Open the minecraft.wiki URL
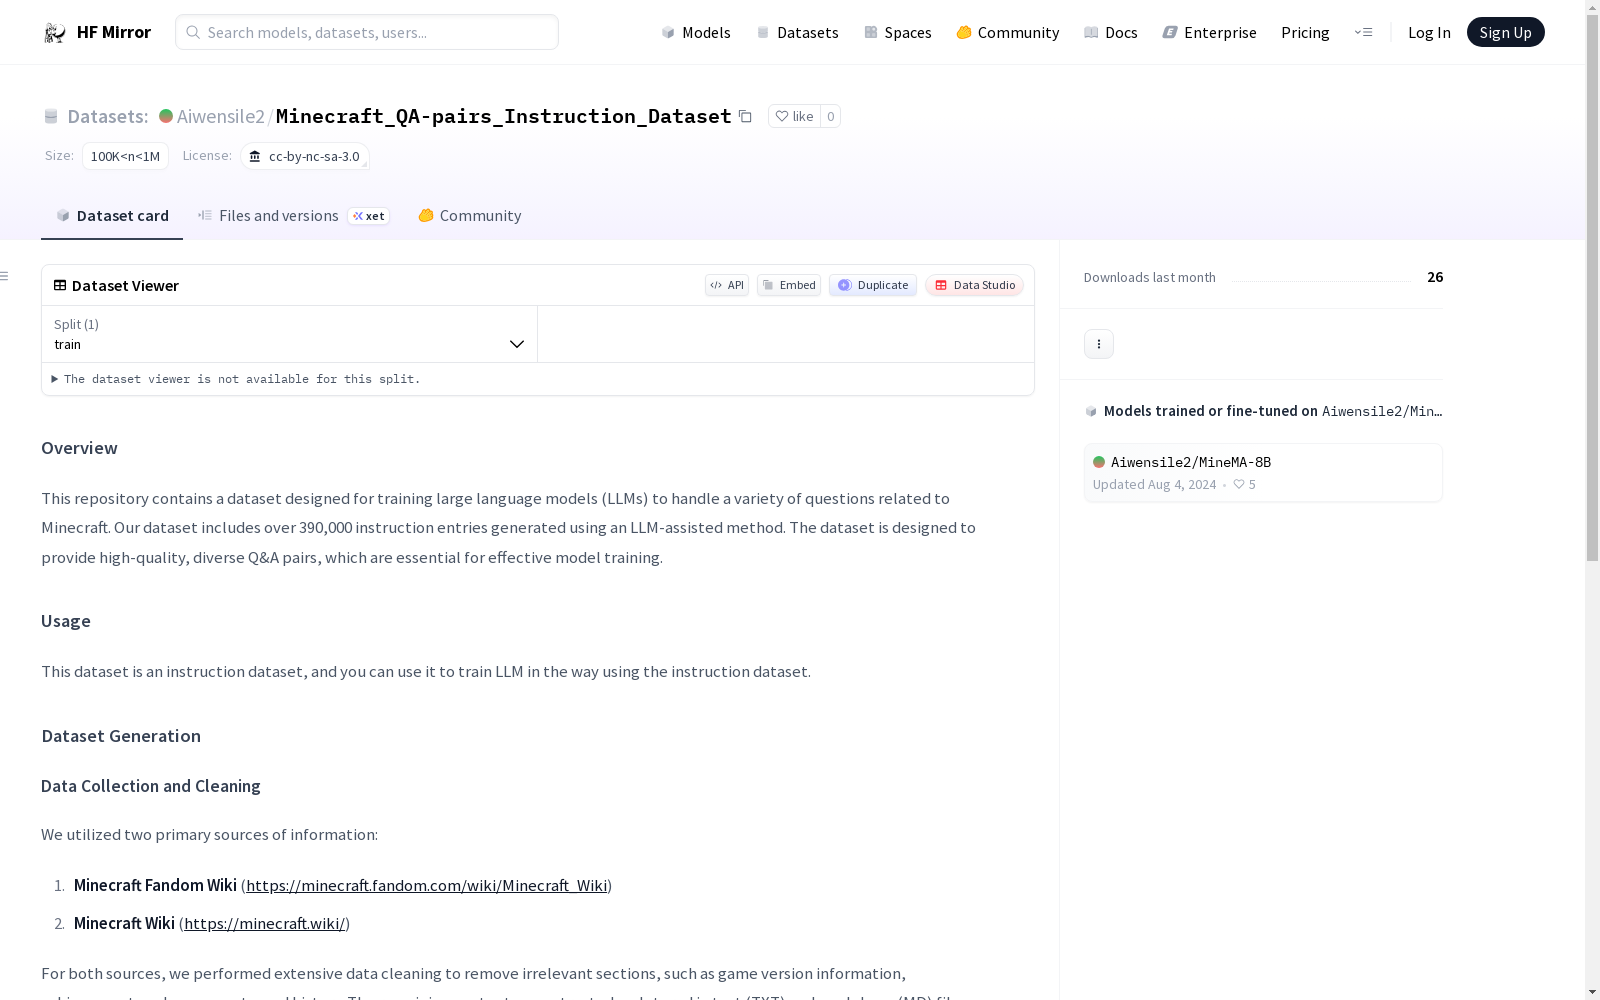This screenshot has height=1000, width=1600. point(265,923)
